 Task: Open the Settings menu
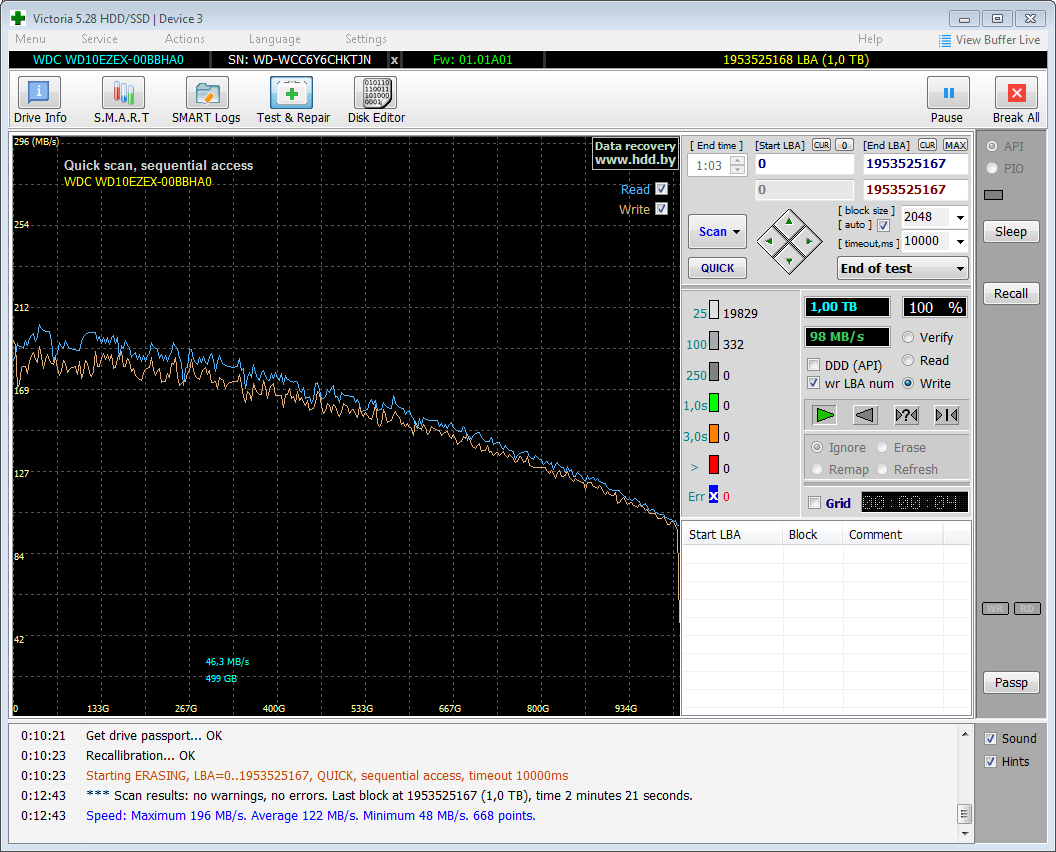click(365, 39)
